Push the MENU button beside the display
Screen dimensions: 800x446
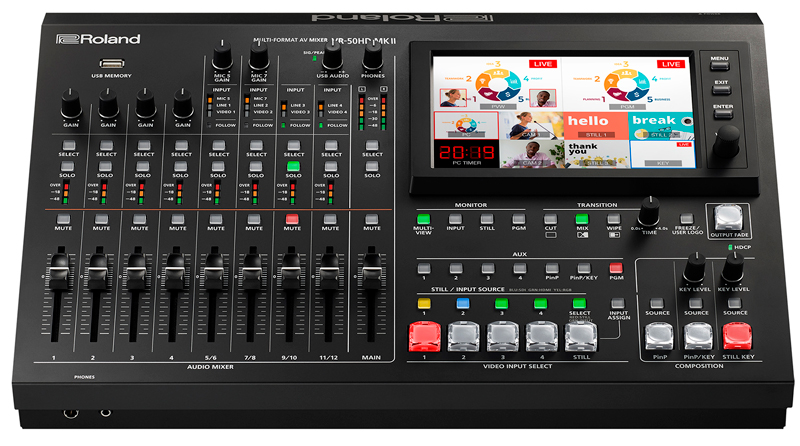click(720, 66)
